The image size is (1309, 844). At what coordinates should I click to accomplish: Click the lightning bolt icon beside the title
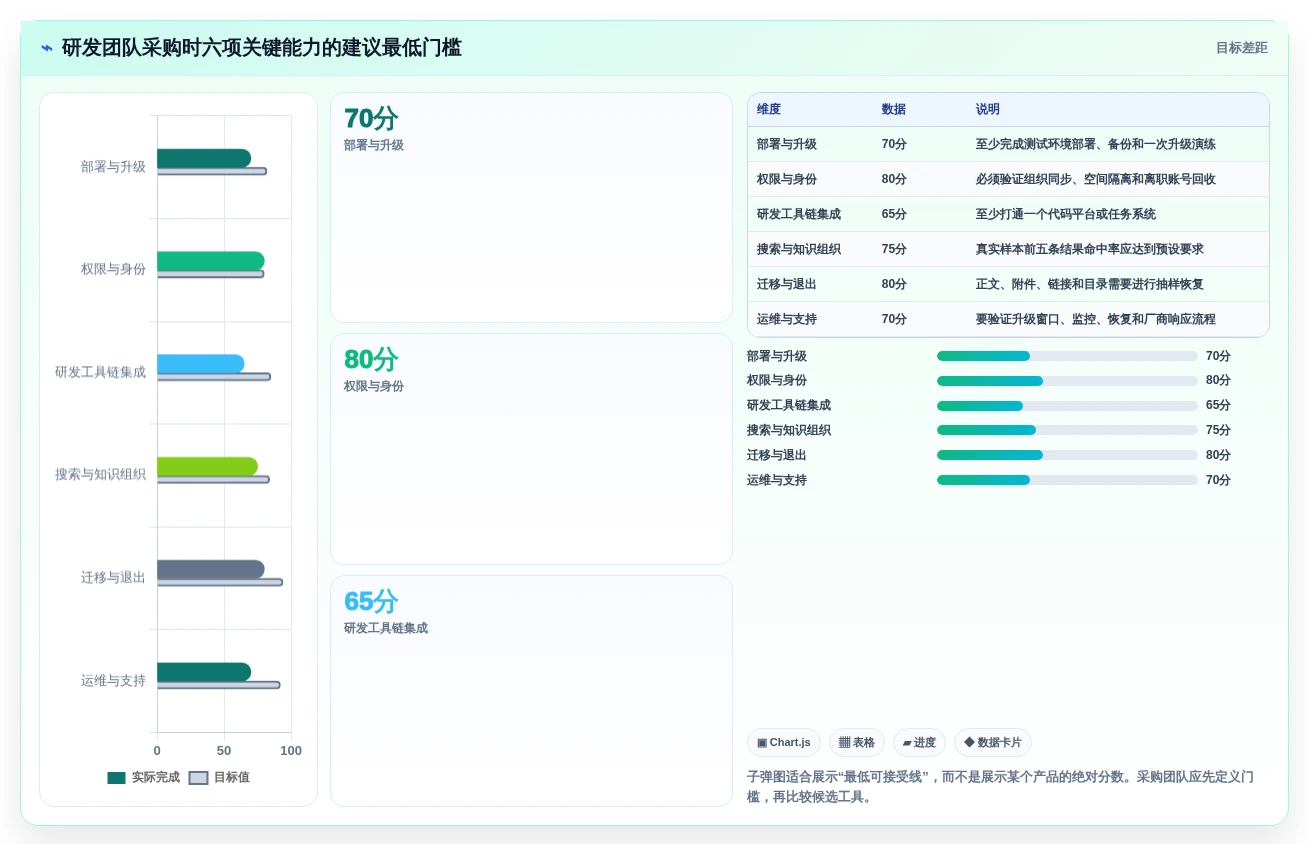[x=47, y=48]
